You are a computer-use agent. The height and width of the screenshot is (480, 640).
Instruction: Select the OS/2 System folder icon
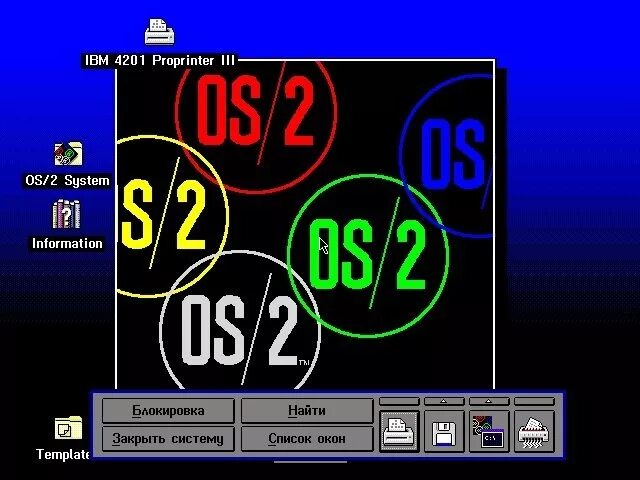68,154
